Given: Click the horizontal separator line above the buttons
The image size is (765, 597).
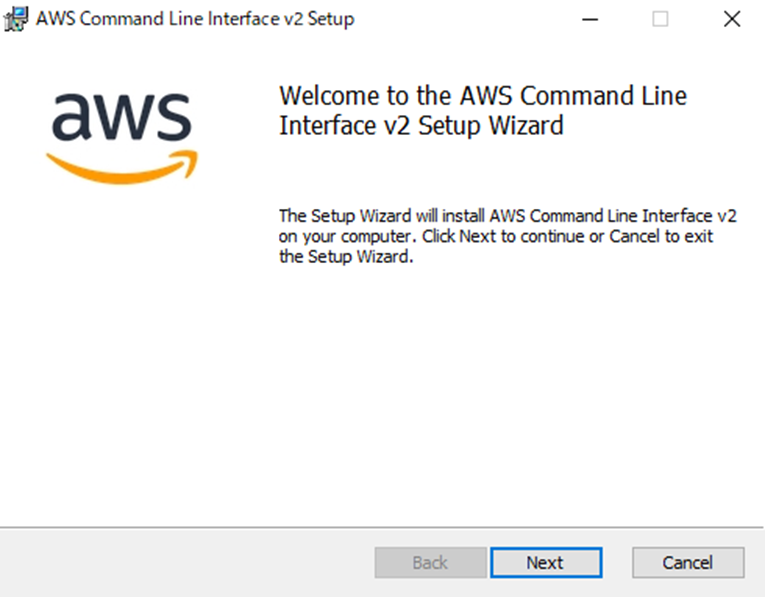Looking at the screenshot, I should coord(382,527).
